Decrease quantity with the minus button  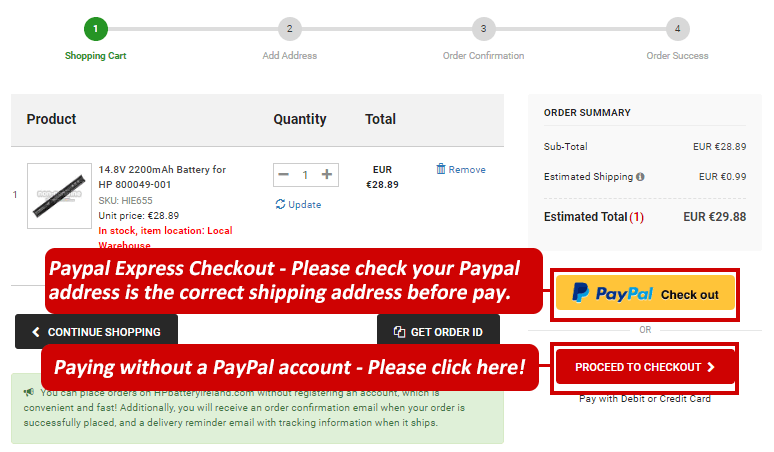284,175
